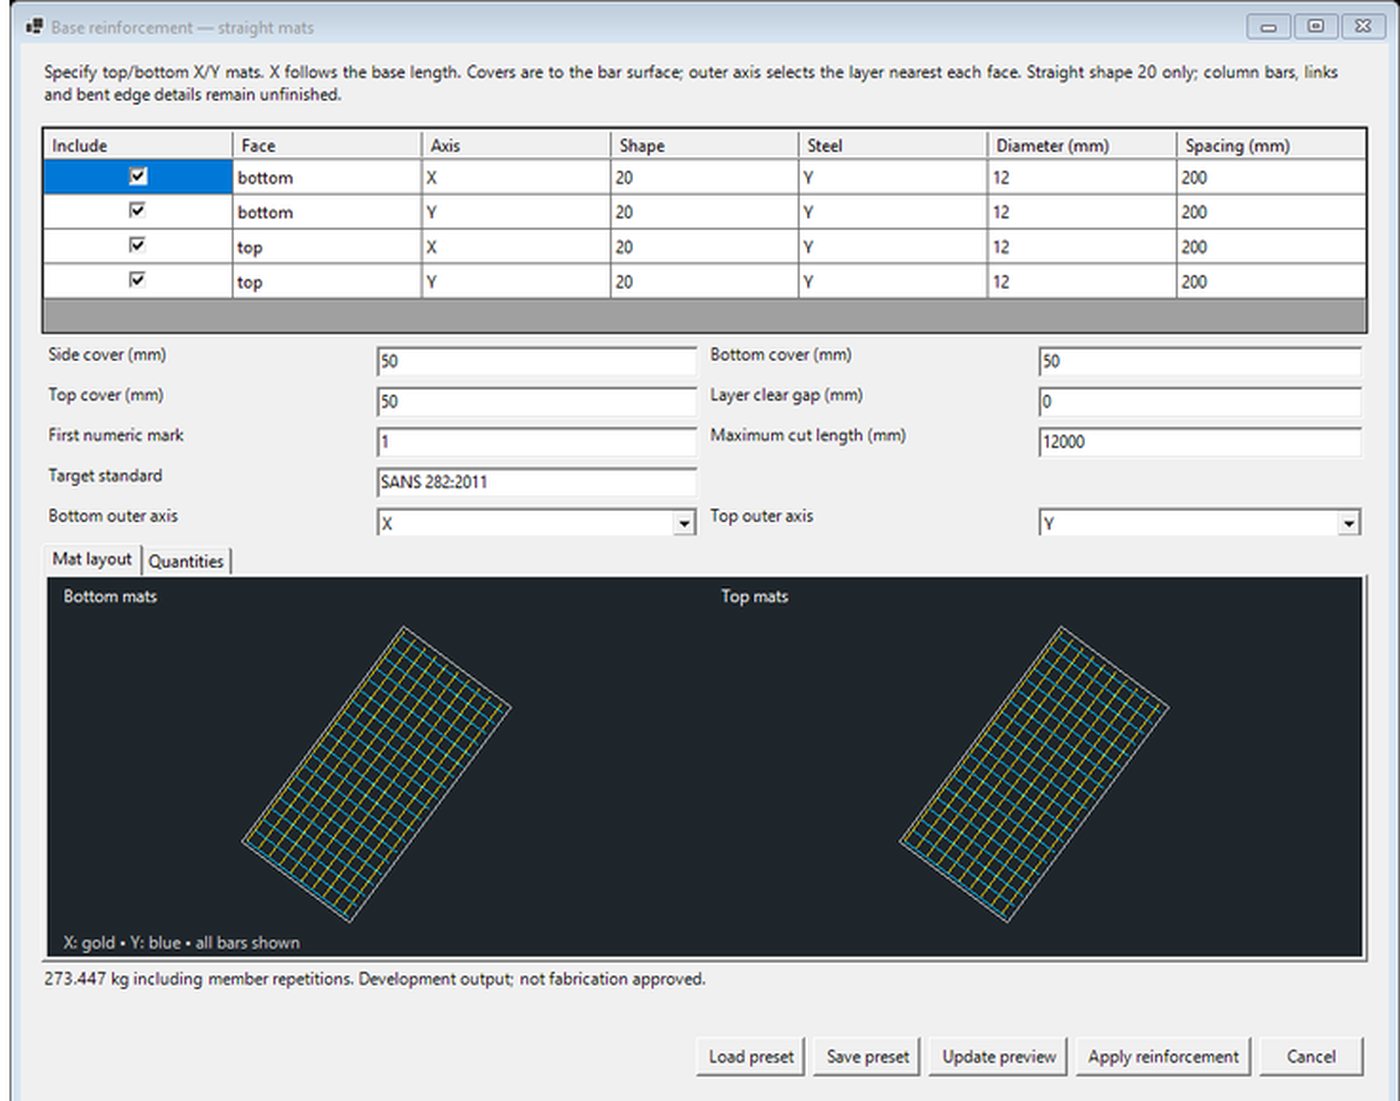Open the Bottom outer axis dropdown
Viewport: 1400px width, 1101px height.
[685, 523]
